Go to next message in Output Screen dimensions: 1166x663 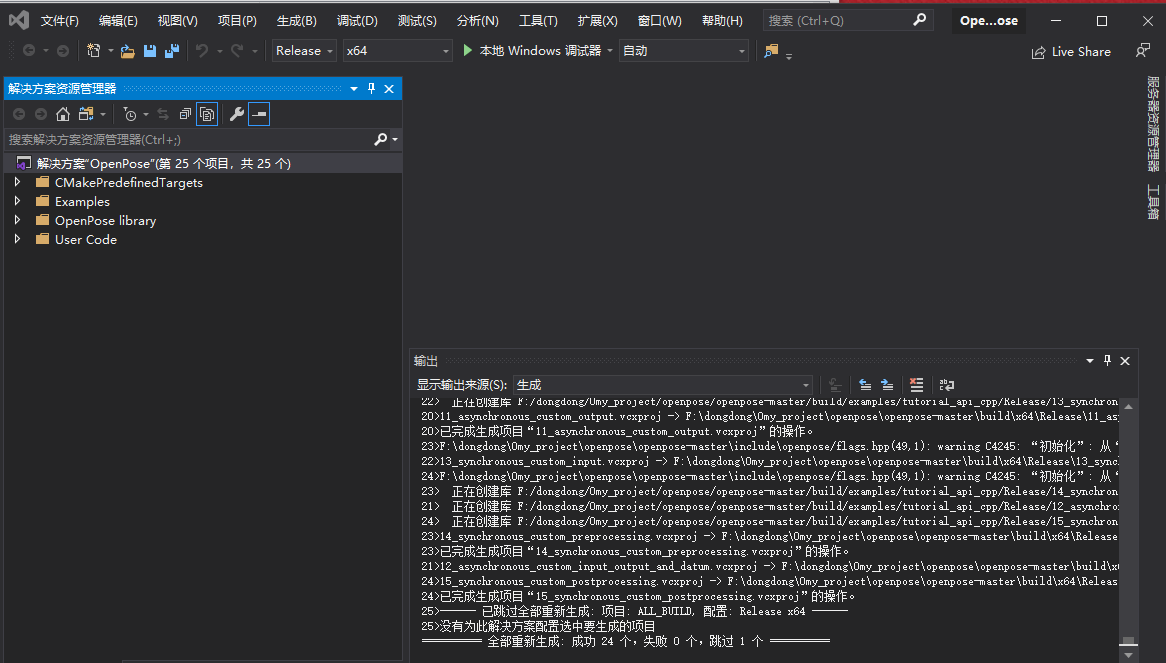point(887,384)
